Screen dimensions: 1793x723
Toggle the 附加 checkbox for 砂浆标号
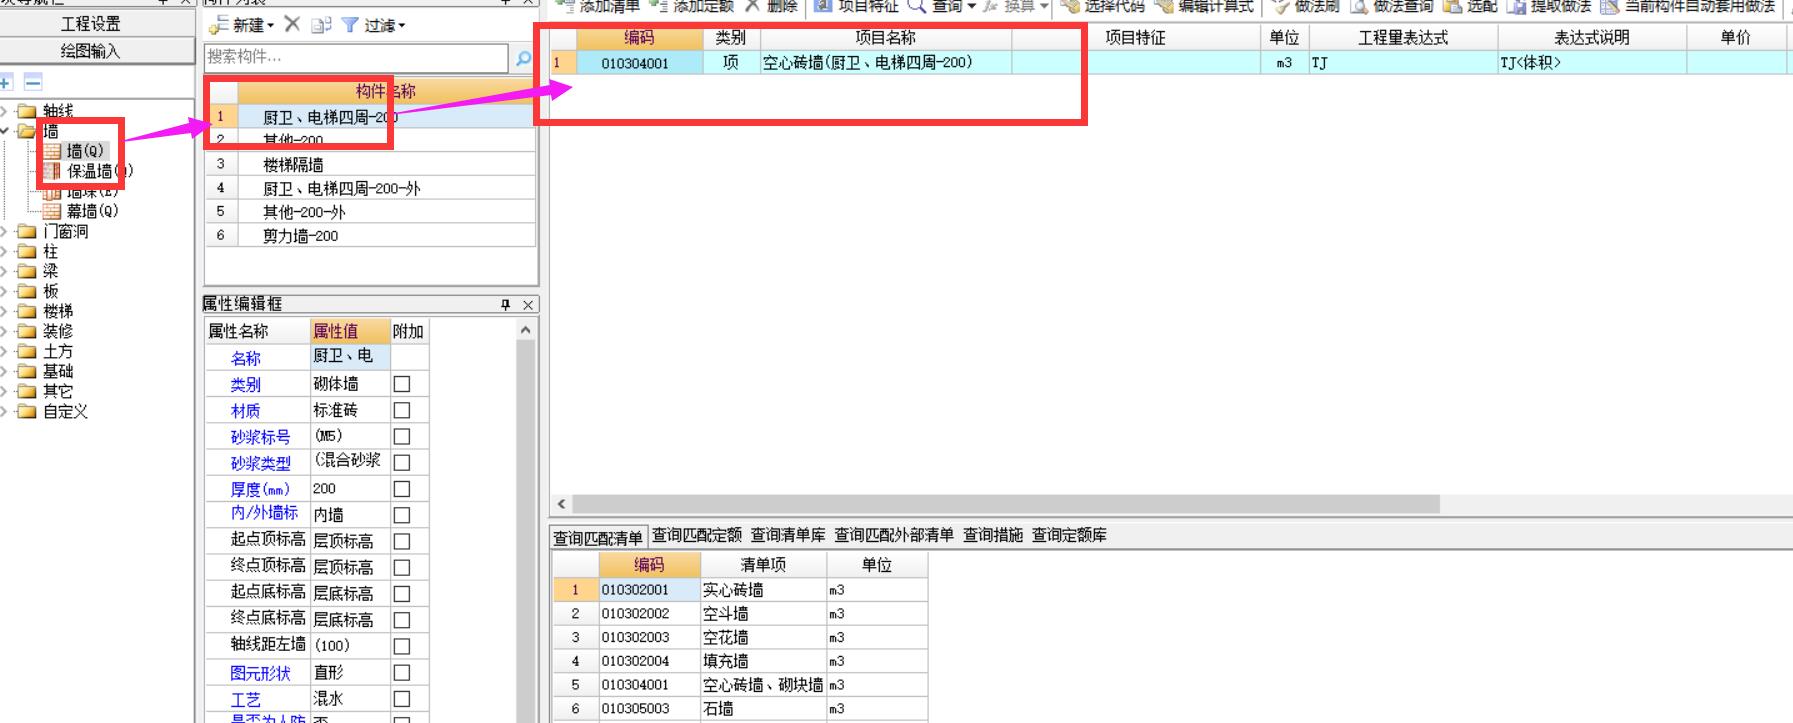click(402, 436)
